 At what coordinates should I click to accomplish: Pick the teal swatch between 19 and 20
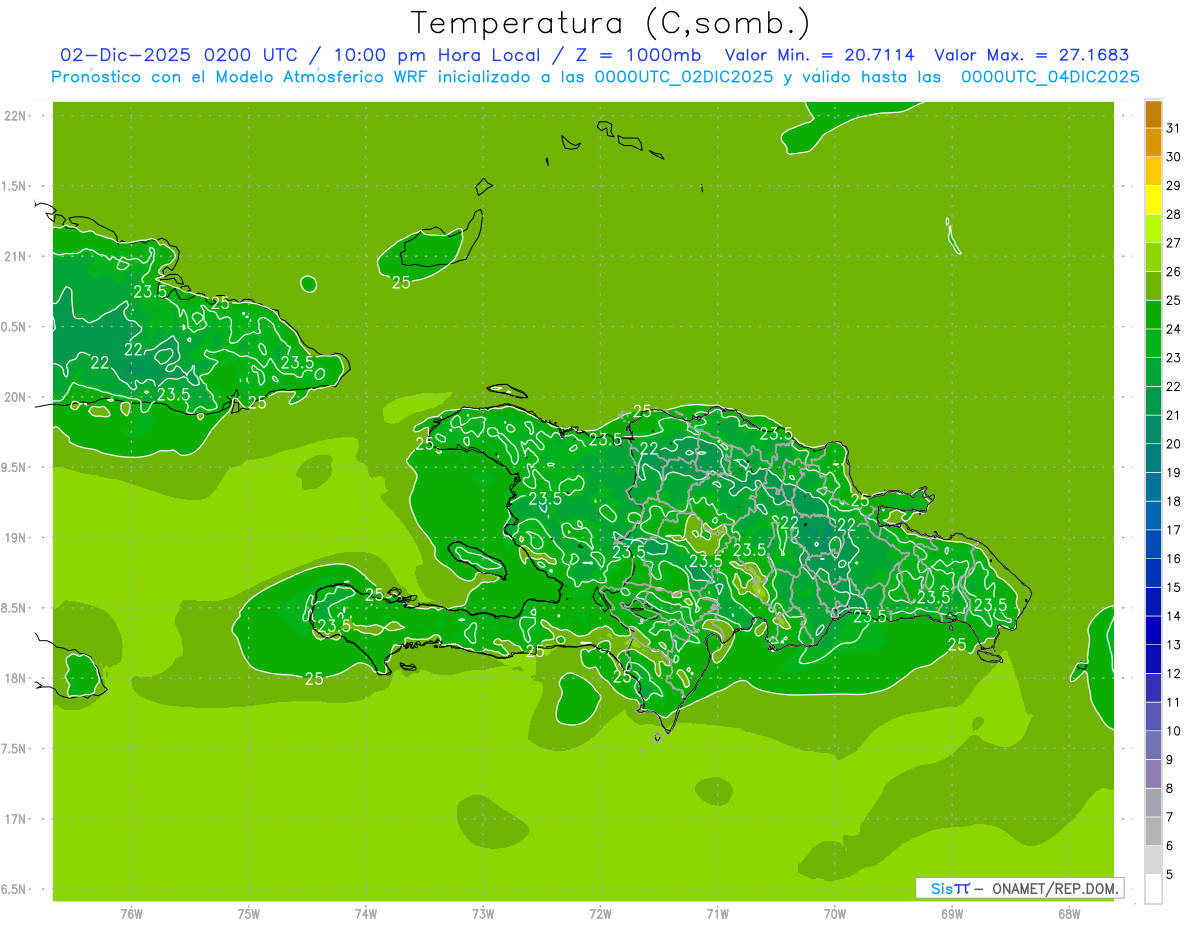(x=1153, y=458)
